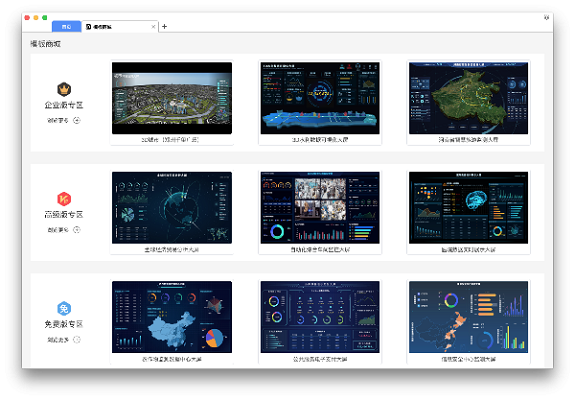575x400 pixels.
Task: Open the Henan province map template thumbnail
Action: 468,98
